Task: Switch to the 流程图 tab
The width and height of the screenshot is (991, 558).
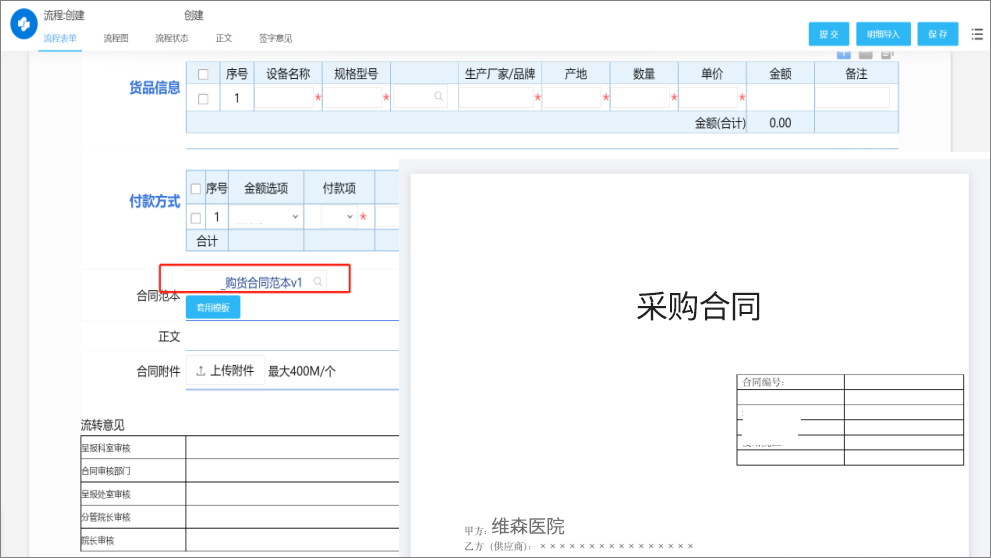Action: click(x=116, y=38)
